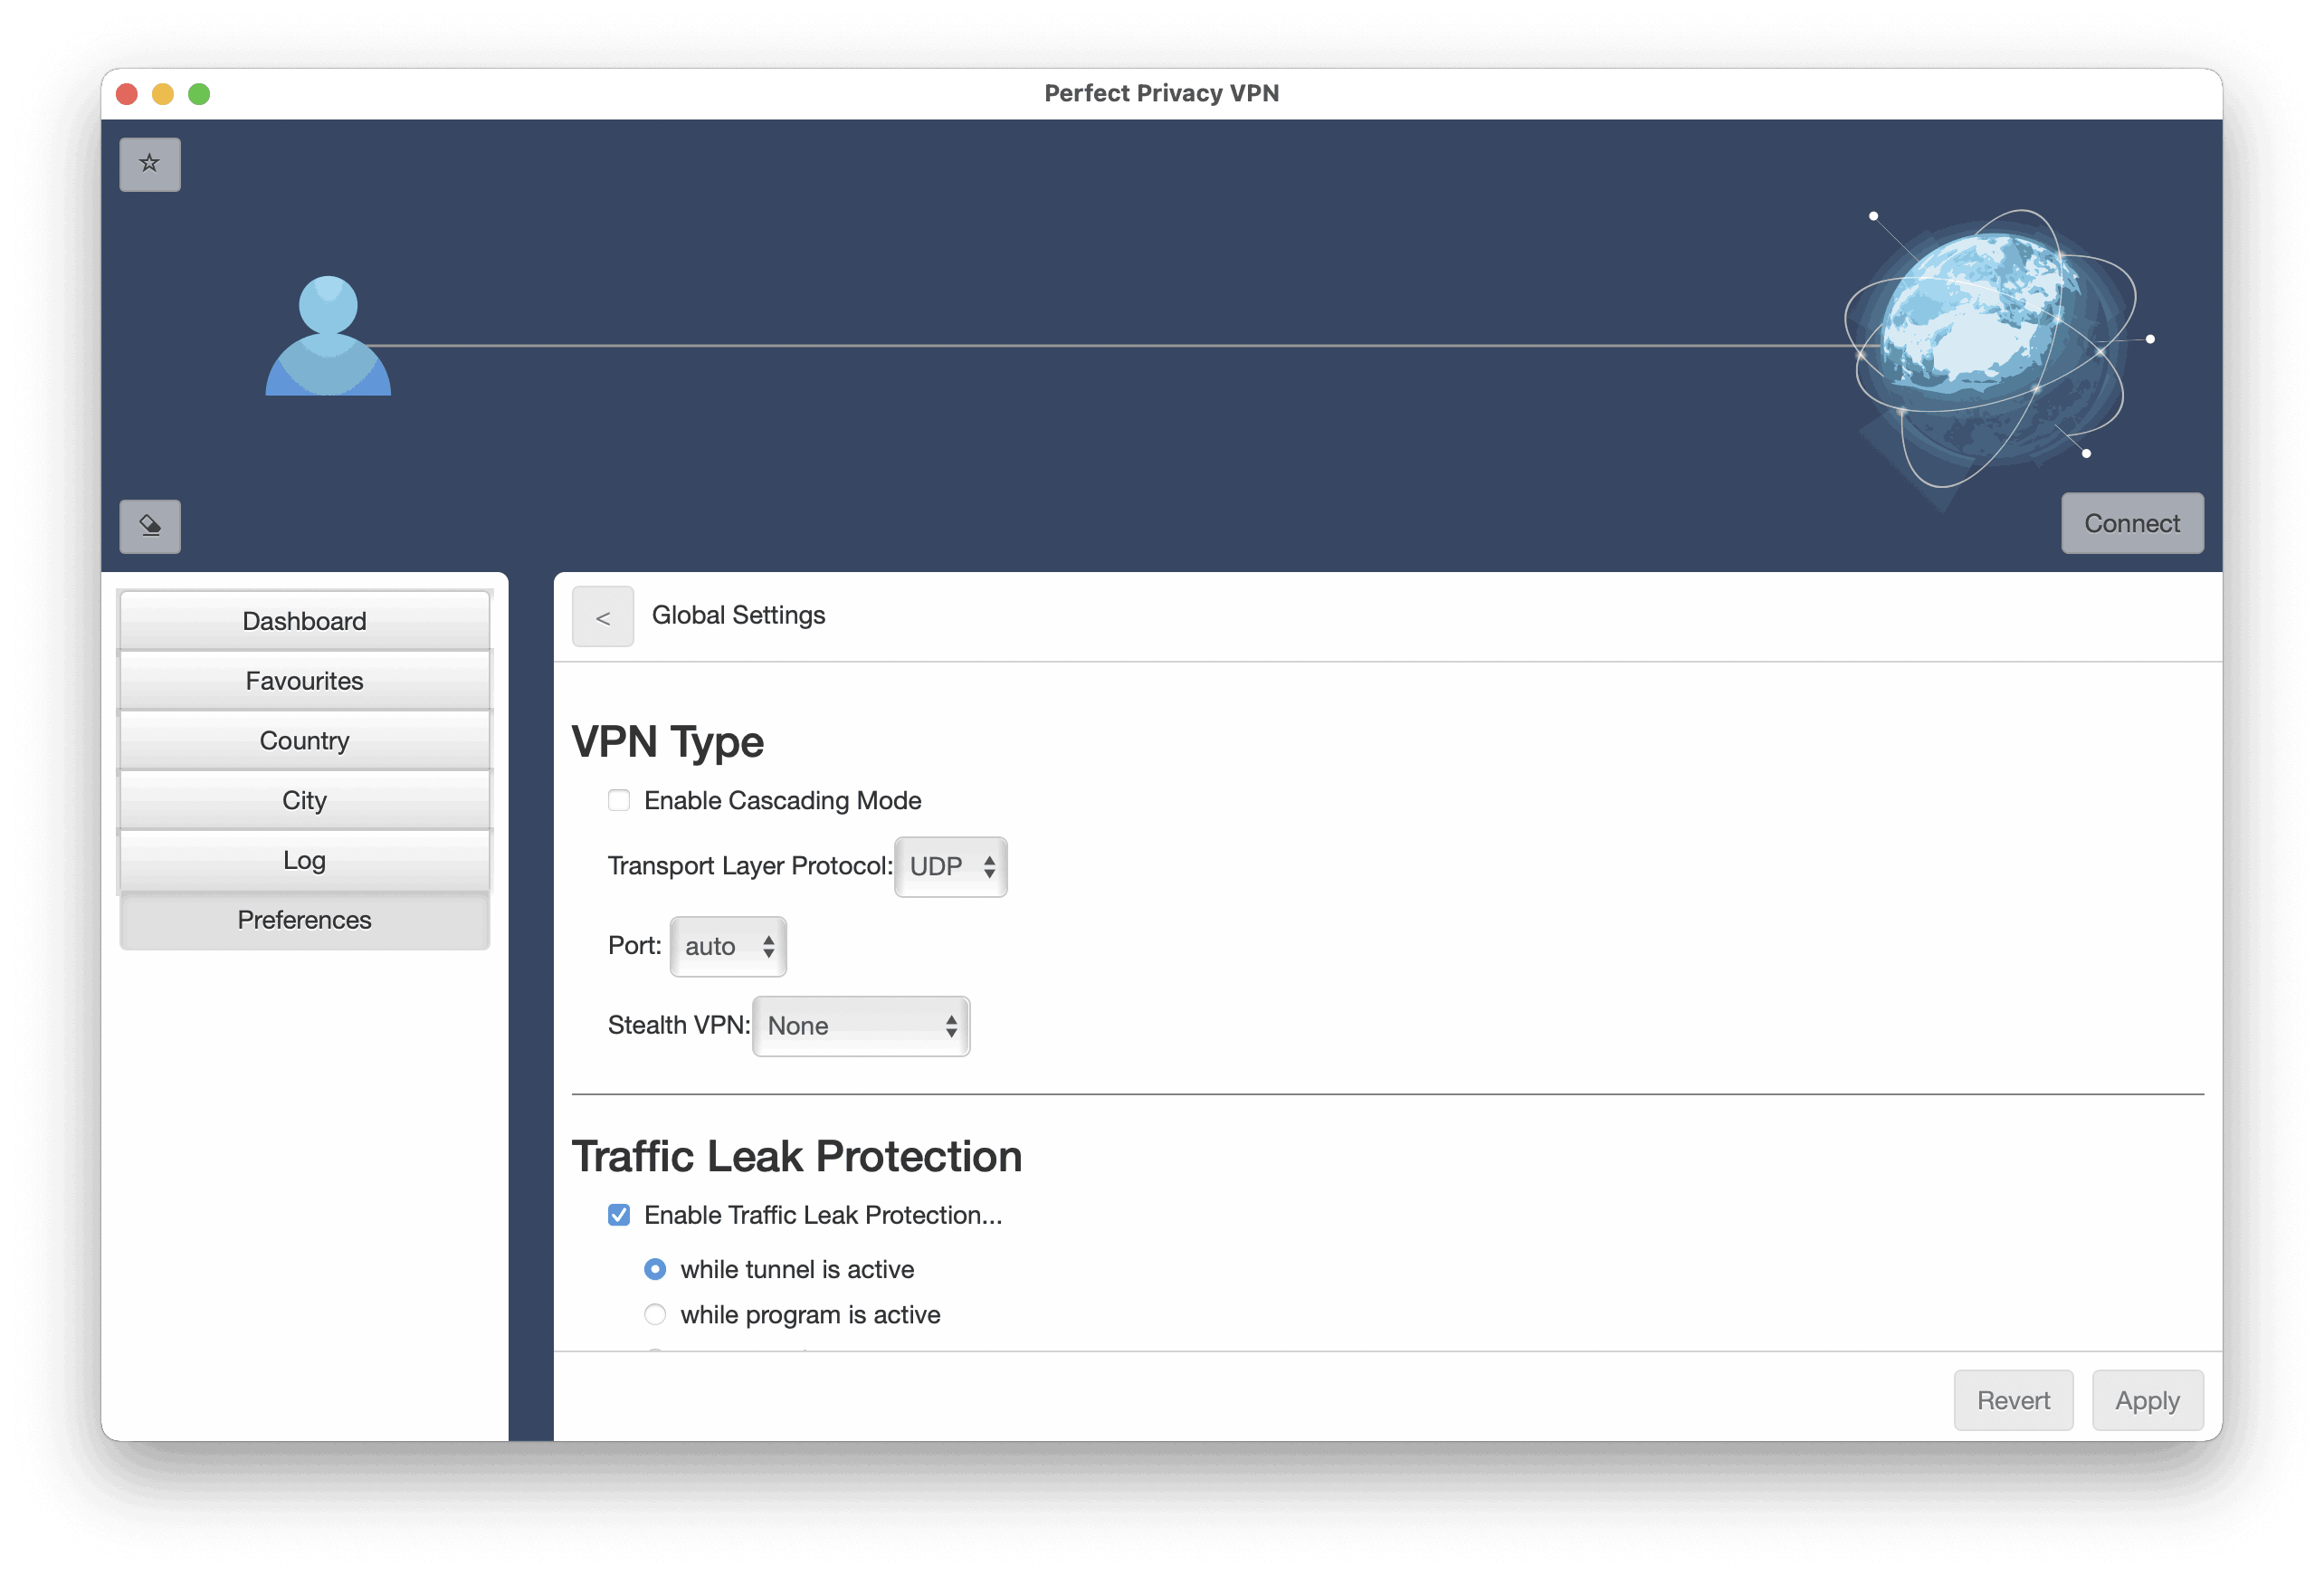Enable Cascading Mode checkbox
2324x1575 pixels.
pyautogui.click(x=619, y=801)
